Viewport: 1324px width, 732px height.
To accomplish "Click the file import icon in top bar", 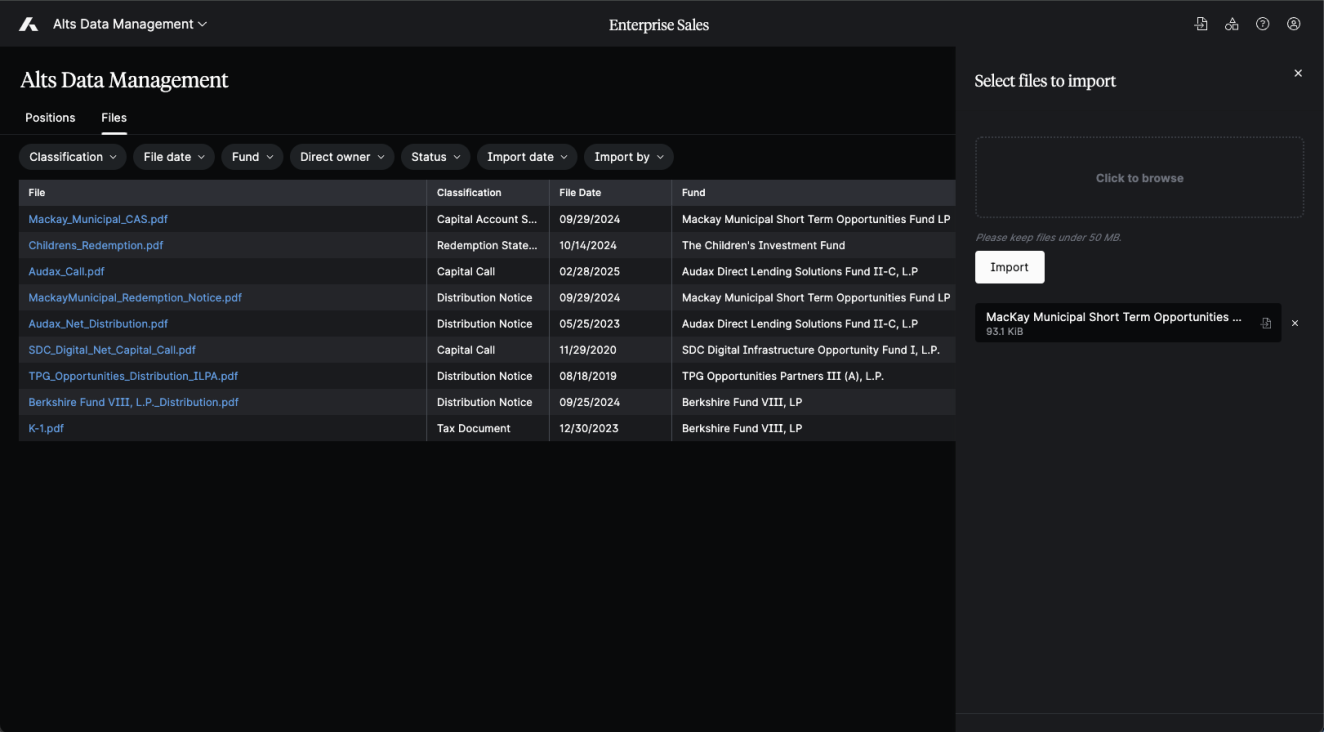I will pos(1201,24).
